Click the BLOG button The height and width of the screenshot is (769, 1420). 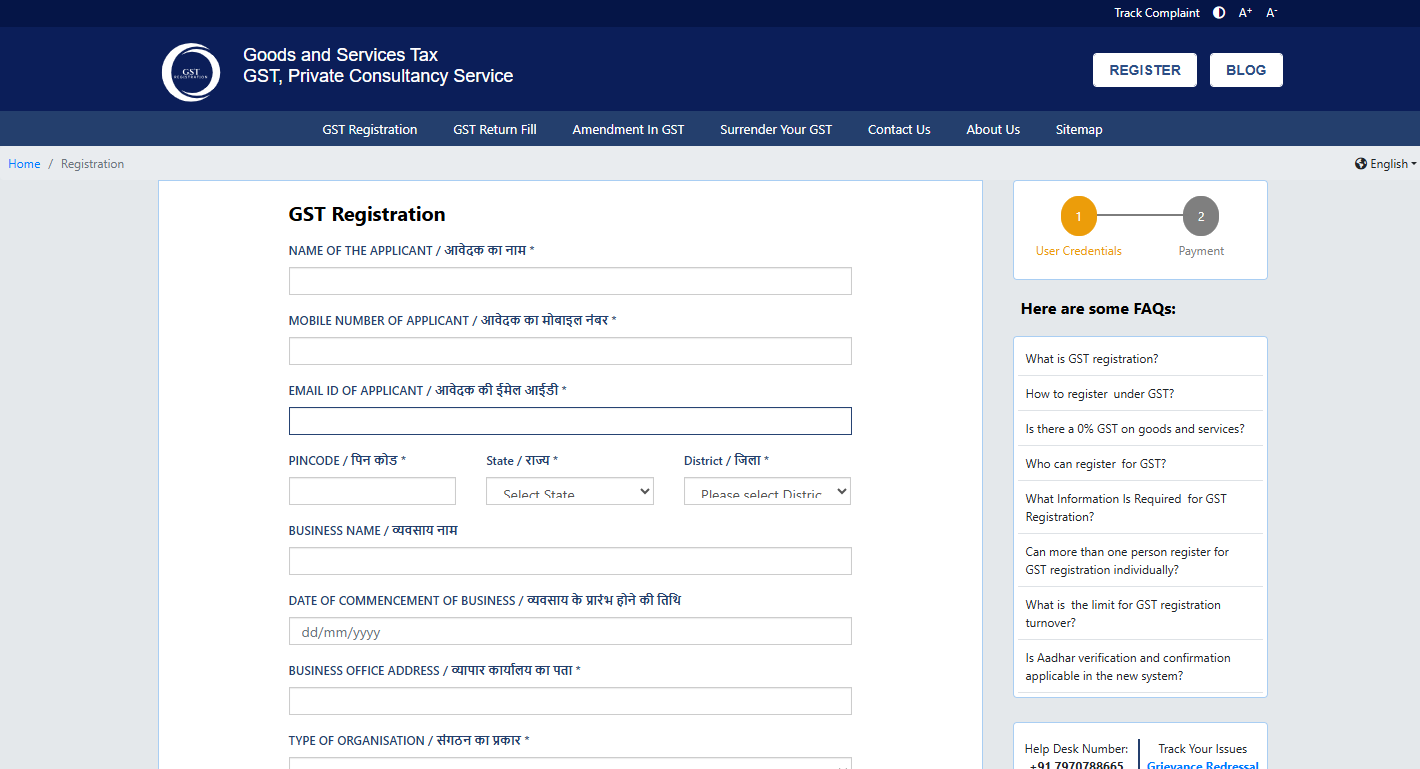coord(1245,70)
